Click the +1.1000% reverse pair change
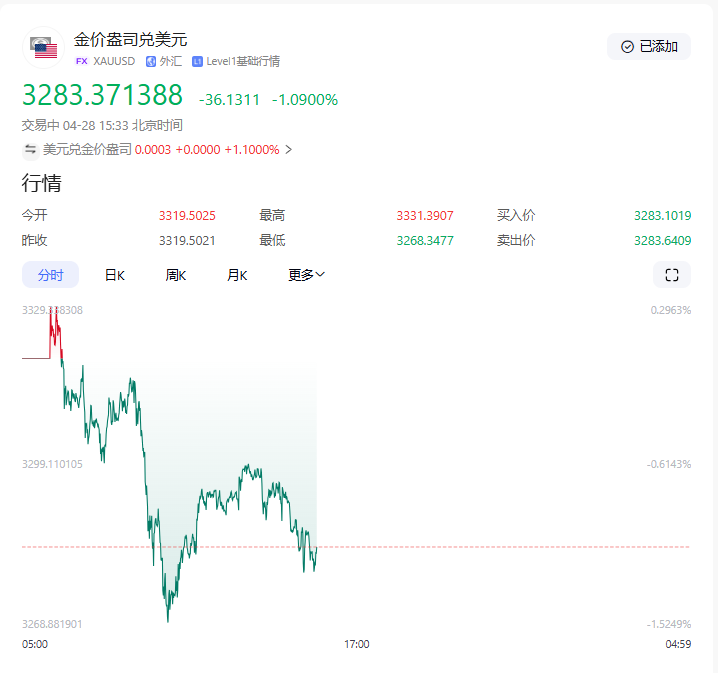718x673 pixels. click(252, 150)
